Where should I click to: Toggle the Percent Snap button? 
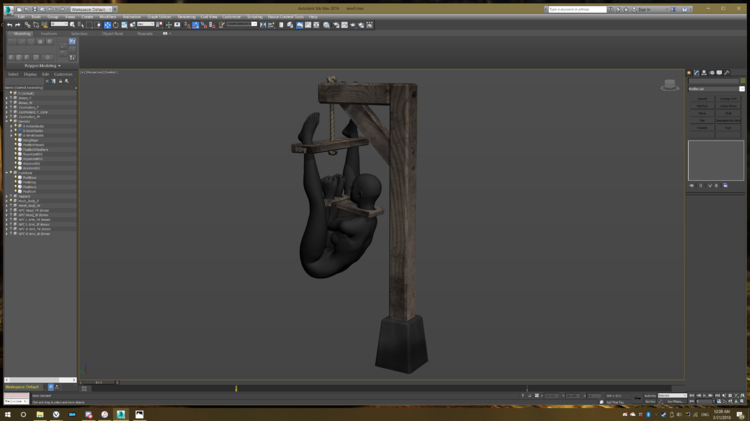[204, 25]
